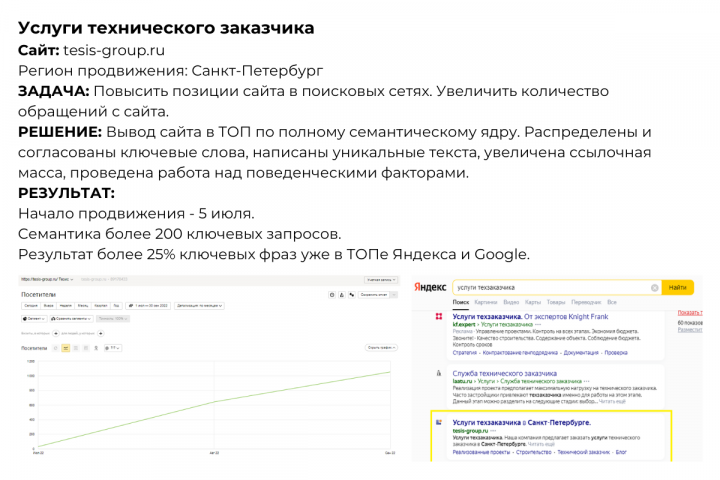Open Технический заказчик sitelink
Screen dimensions: 720x480
click(583, 452)
